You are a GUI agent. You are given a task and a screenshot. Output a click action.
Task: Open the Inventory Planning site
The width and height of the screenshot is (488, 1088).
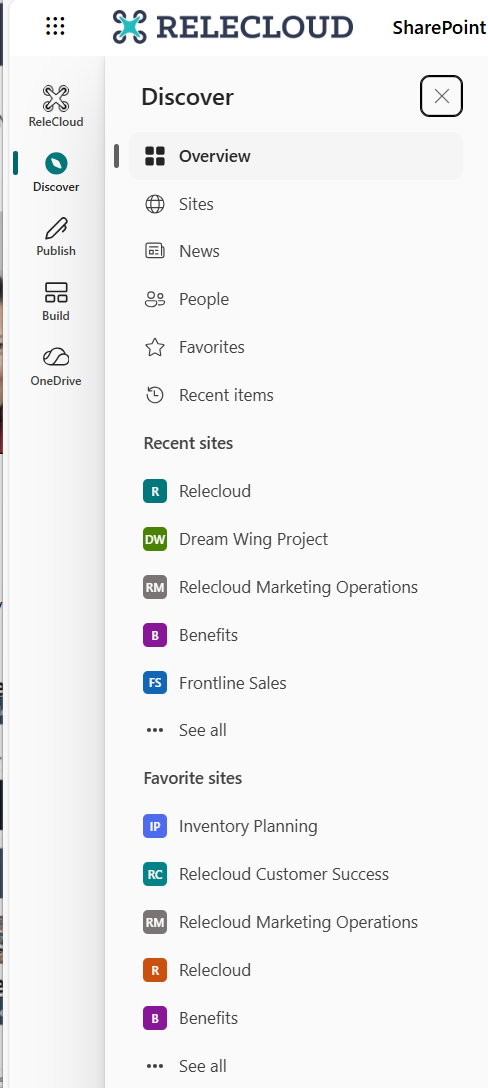296,826
